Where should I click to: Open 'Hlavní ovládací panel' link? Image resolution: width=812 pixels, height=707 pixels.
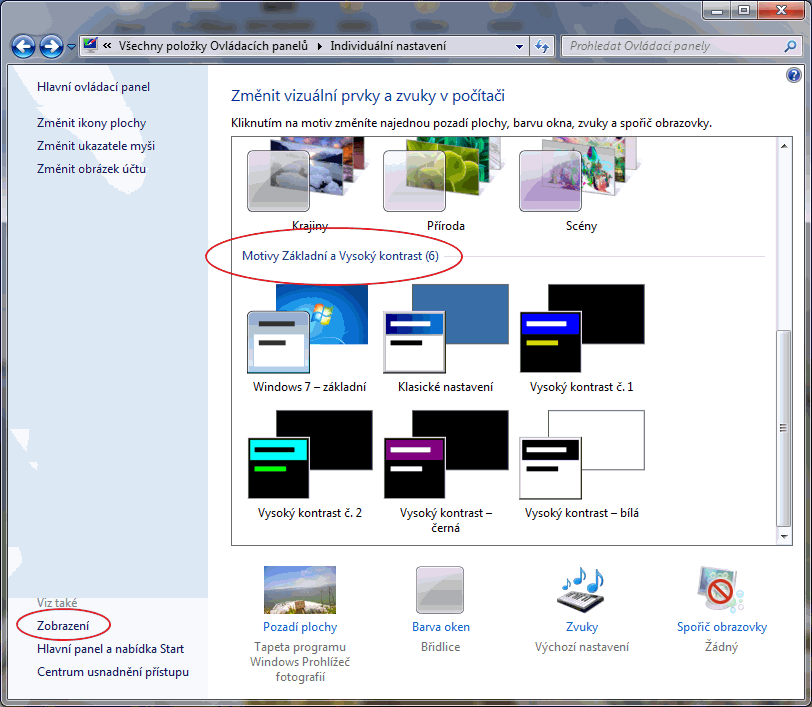point(94,87)
